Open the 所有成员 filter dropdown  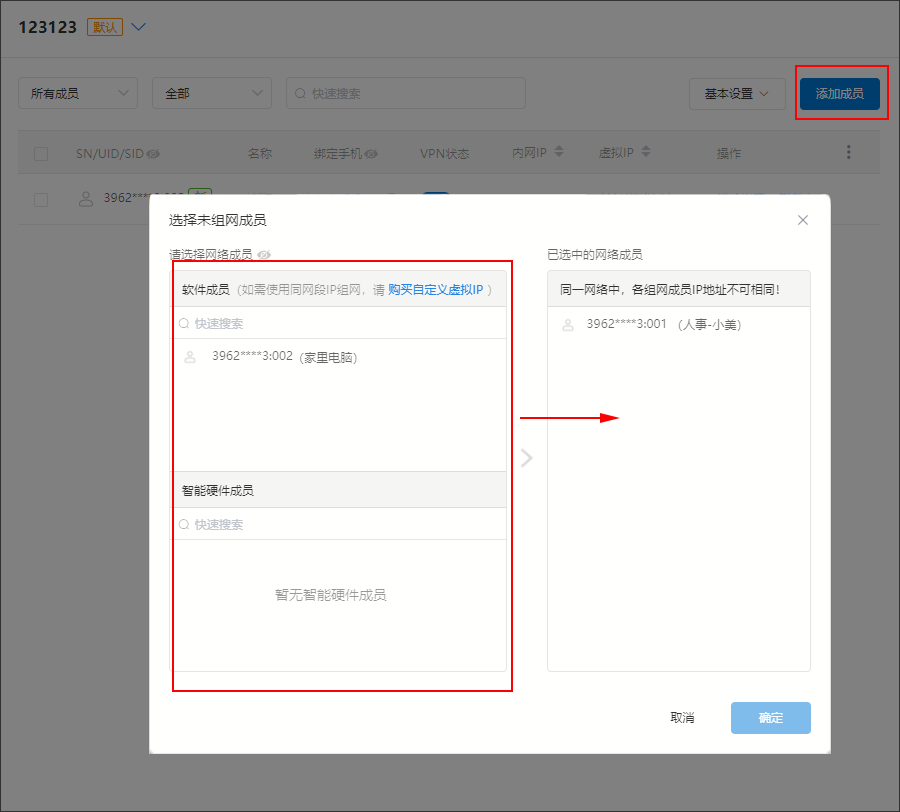click(x=78, y=93)
